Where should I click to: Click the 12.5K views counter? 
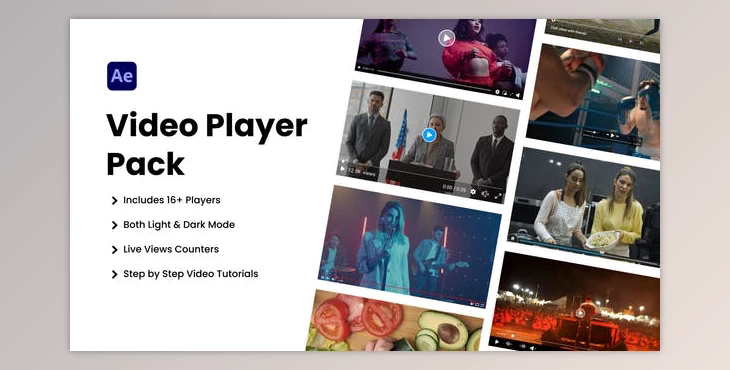coord(362,172)
